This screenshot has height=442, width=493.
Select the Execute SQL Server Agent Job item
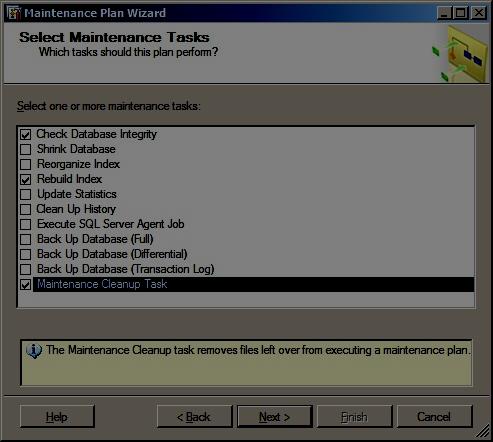[110, 224]
